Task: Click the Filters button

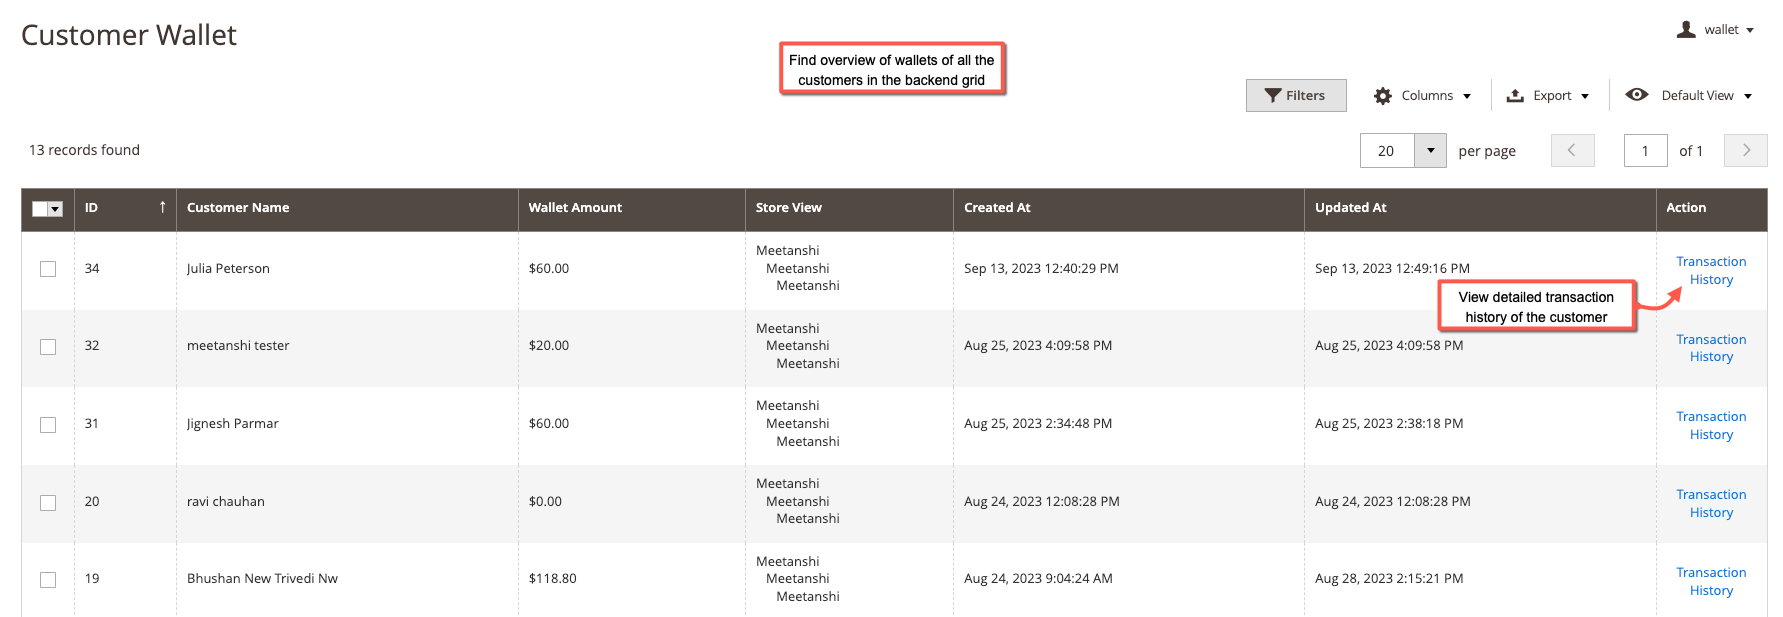Action: (1296, 96)
